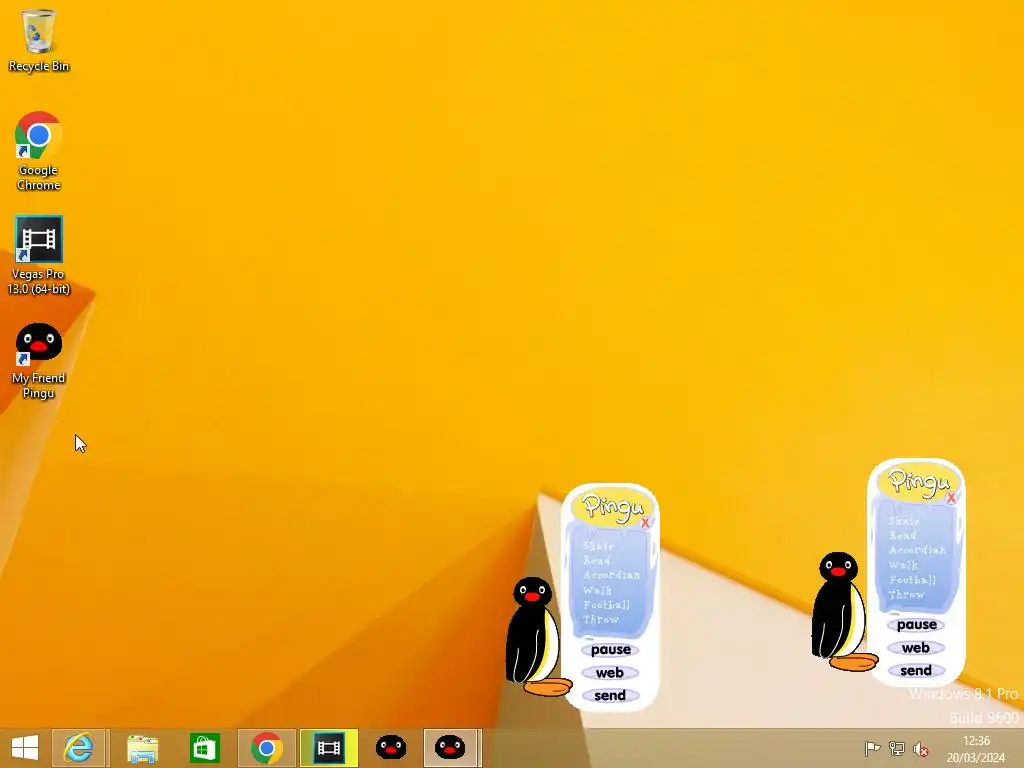Switch to Vegas Pro taskbar icon
The height and width of the screenshot is (768, 1024).
pos(328,748)
